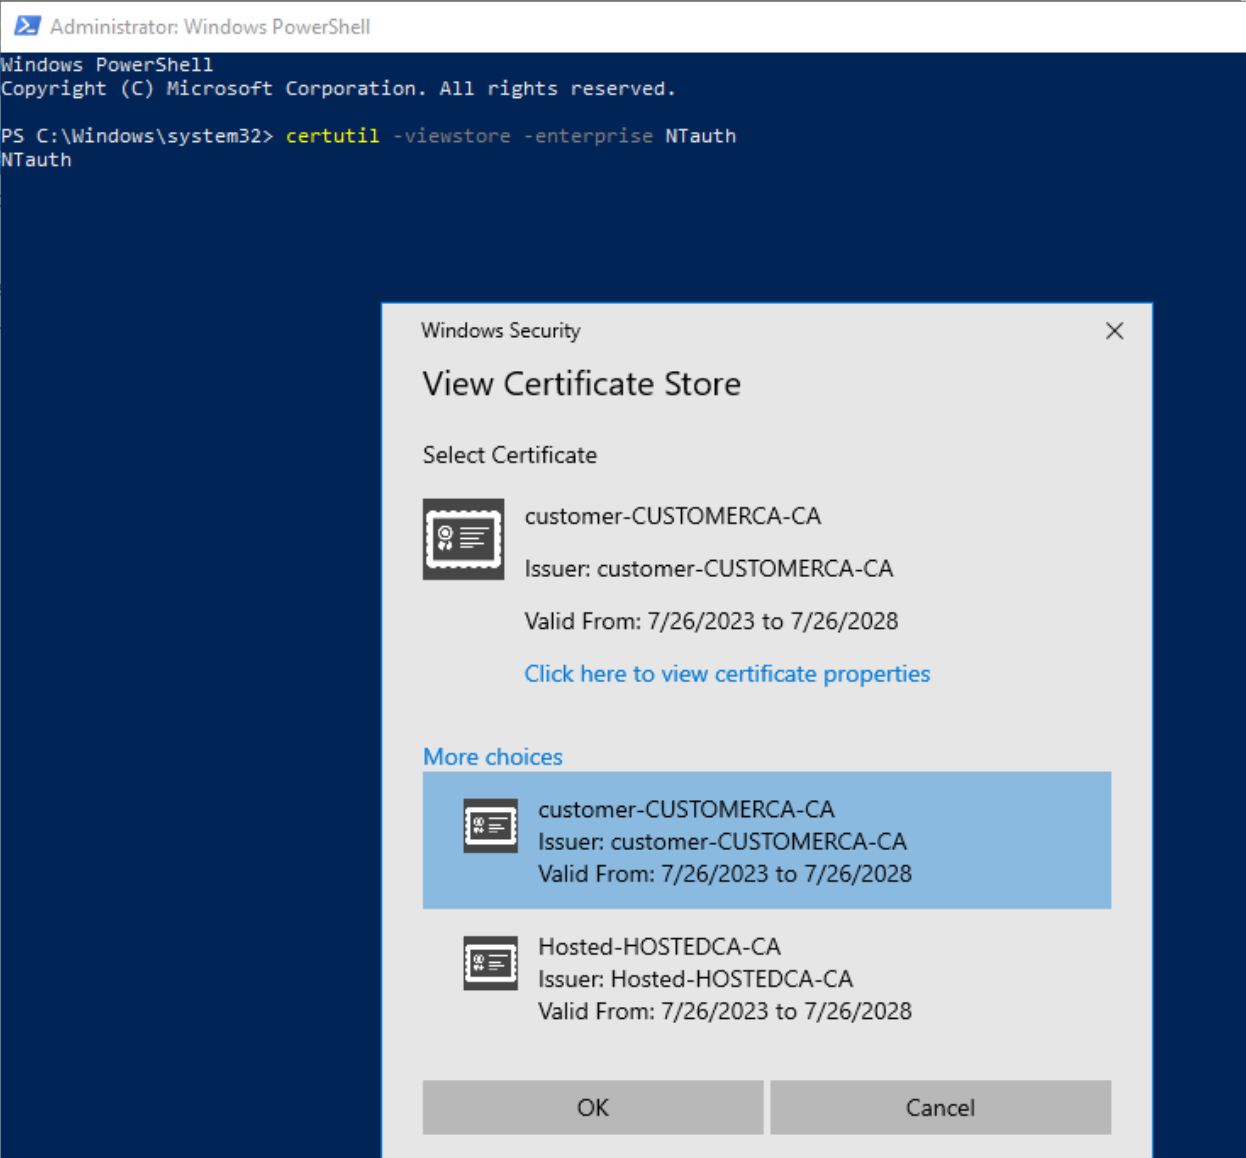The image size is (1246, 1158).
Task: Click the Windows Security dialog title
Action: [500, 331]
